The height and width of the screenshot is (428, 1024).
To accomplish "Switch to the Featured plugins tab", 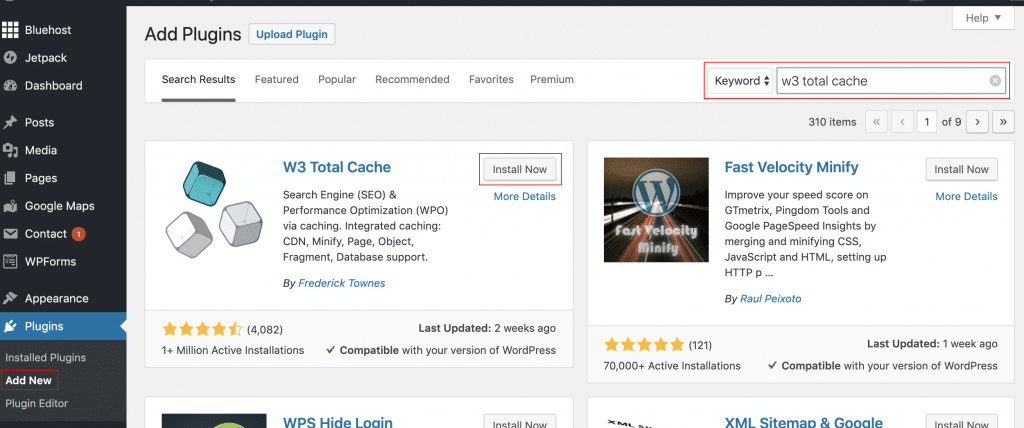I will 277,80.
